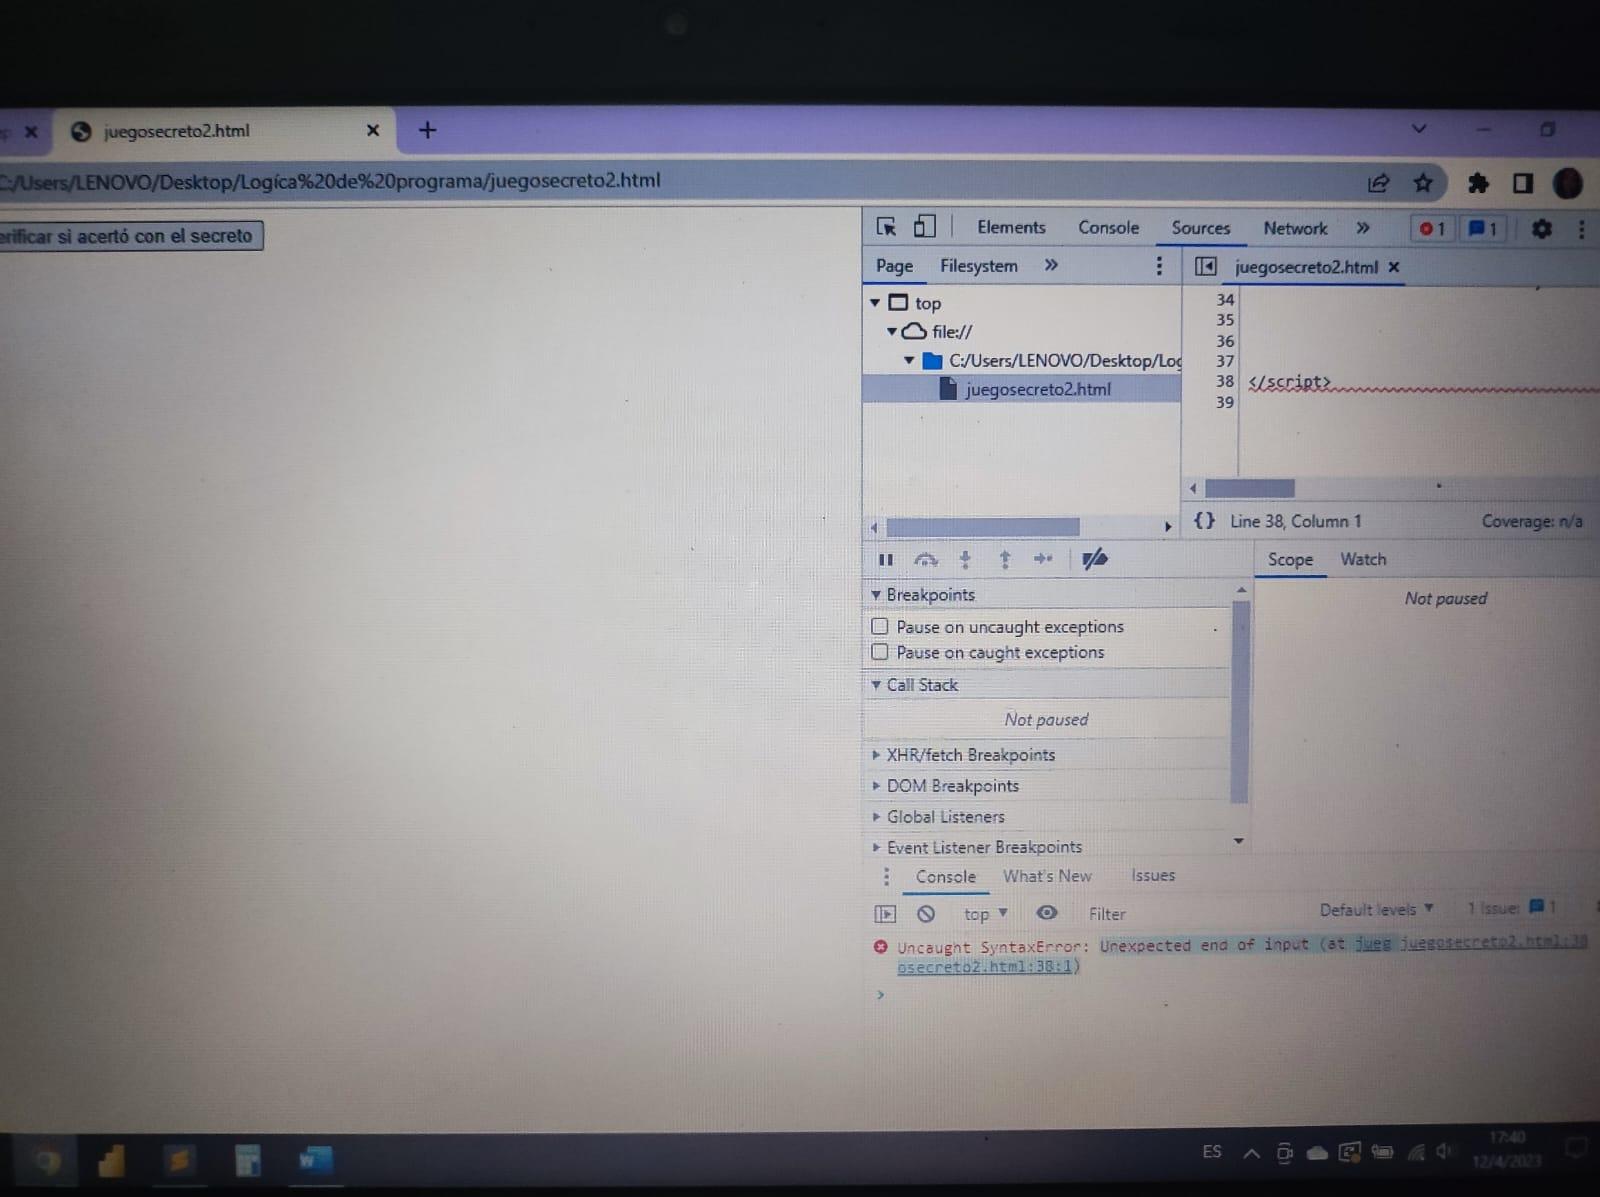
Task: Open the Chrome profile avatar
Action: click(x=1567, y=182)
